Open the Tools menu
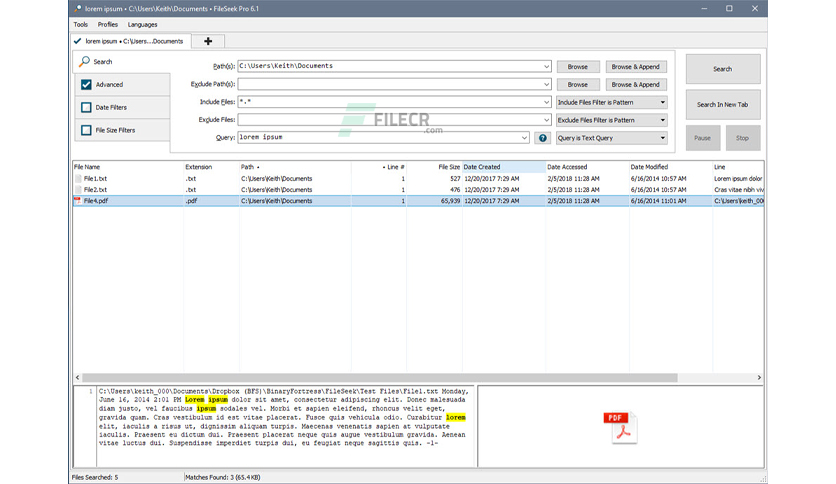Image resolution: width=836 pixels, height=484 pixels. point(81,25)
